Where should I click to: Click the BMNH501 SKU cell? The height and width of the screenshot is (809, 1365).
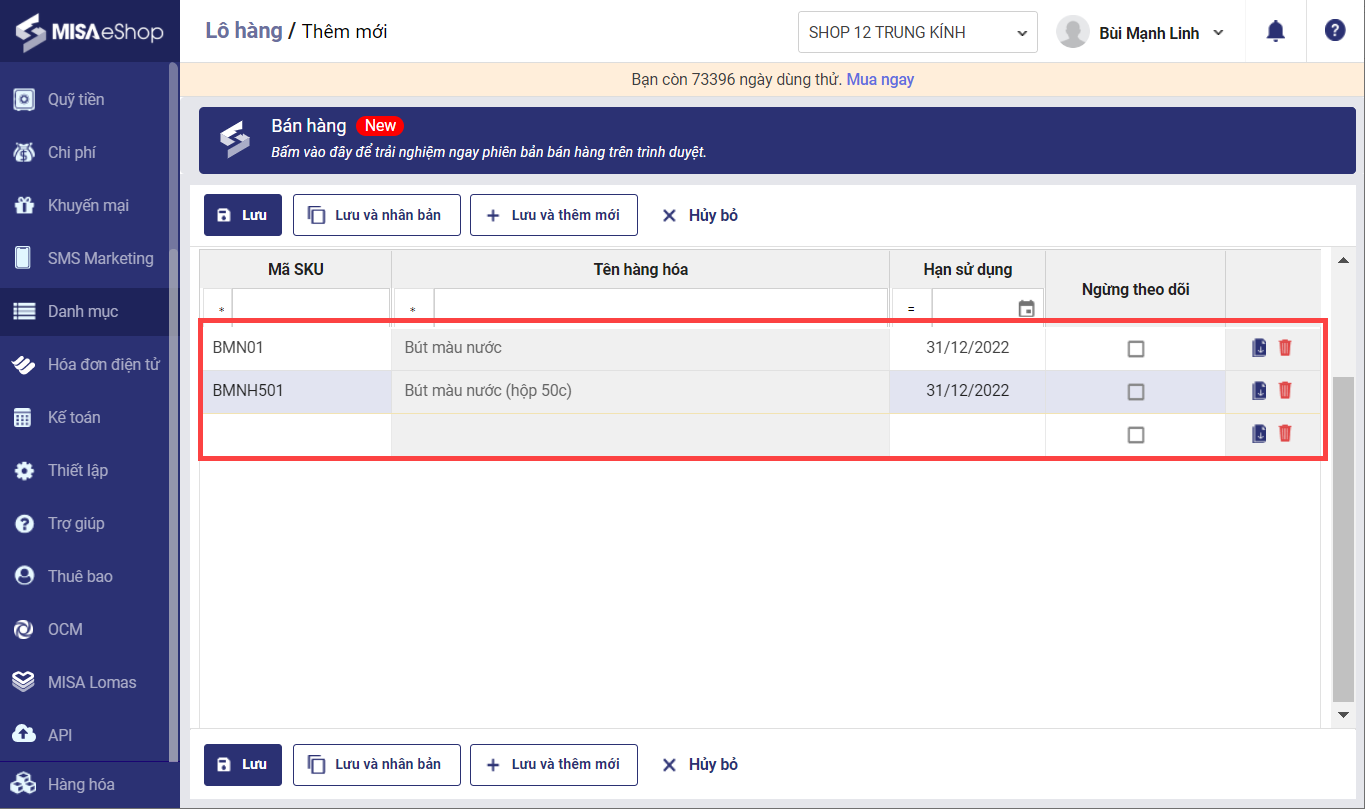[296, 391]
